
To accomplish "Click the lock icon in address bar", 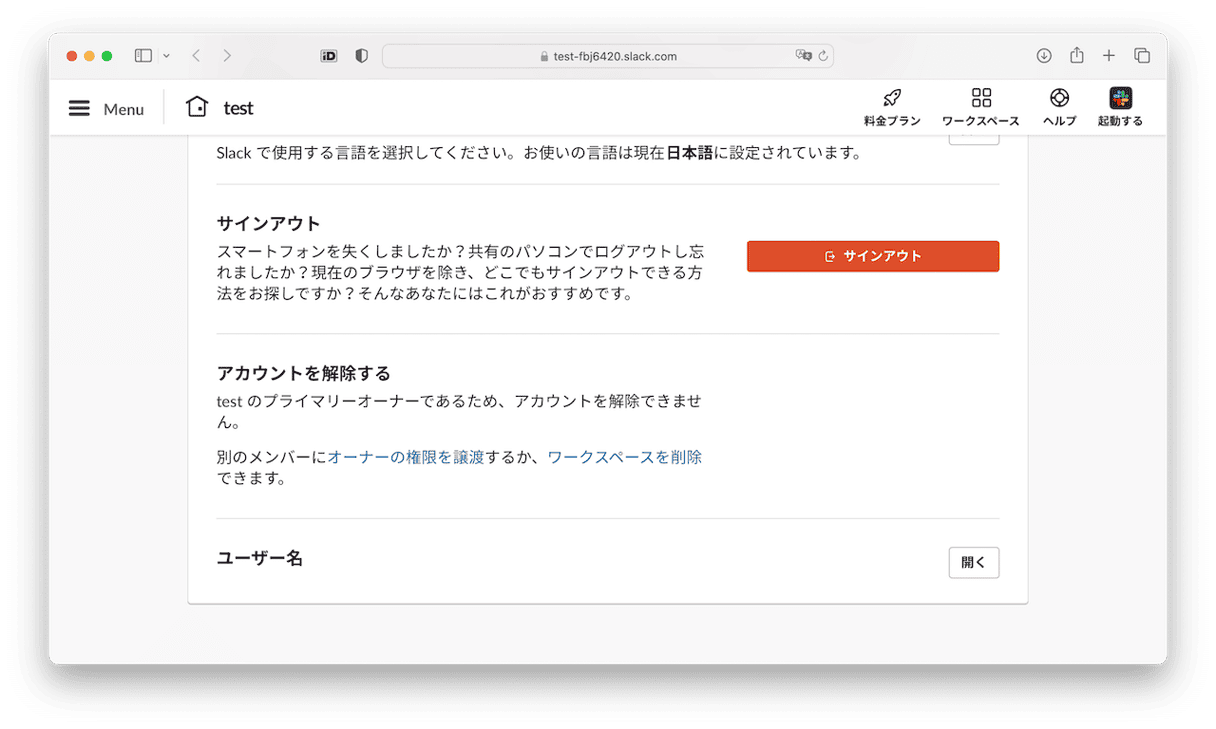I will point(544,56).
